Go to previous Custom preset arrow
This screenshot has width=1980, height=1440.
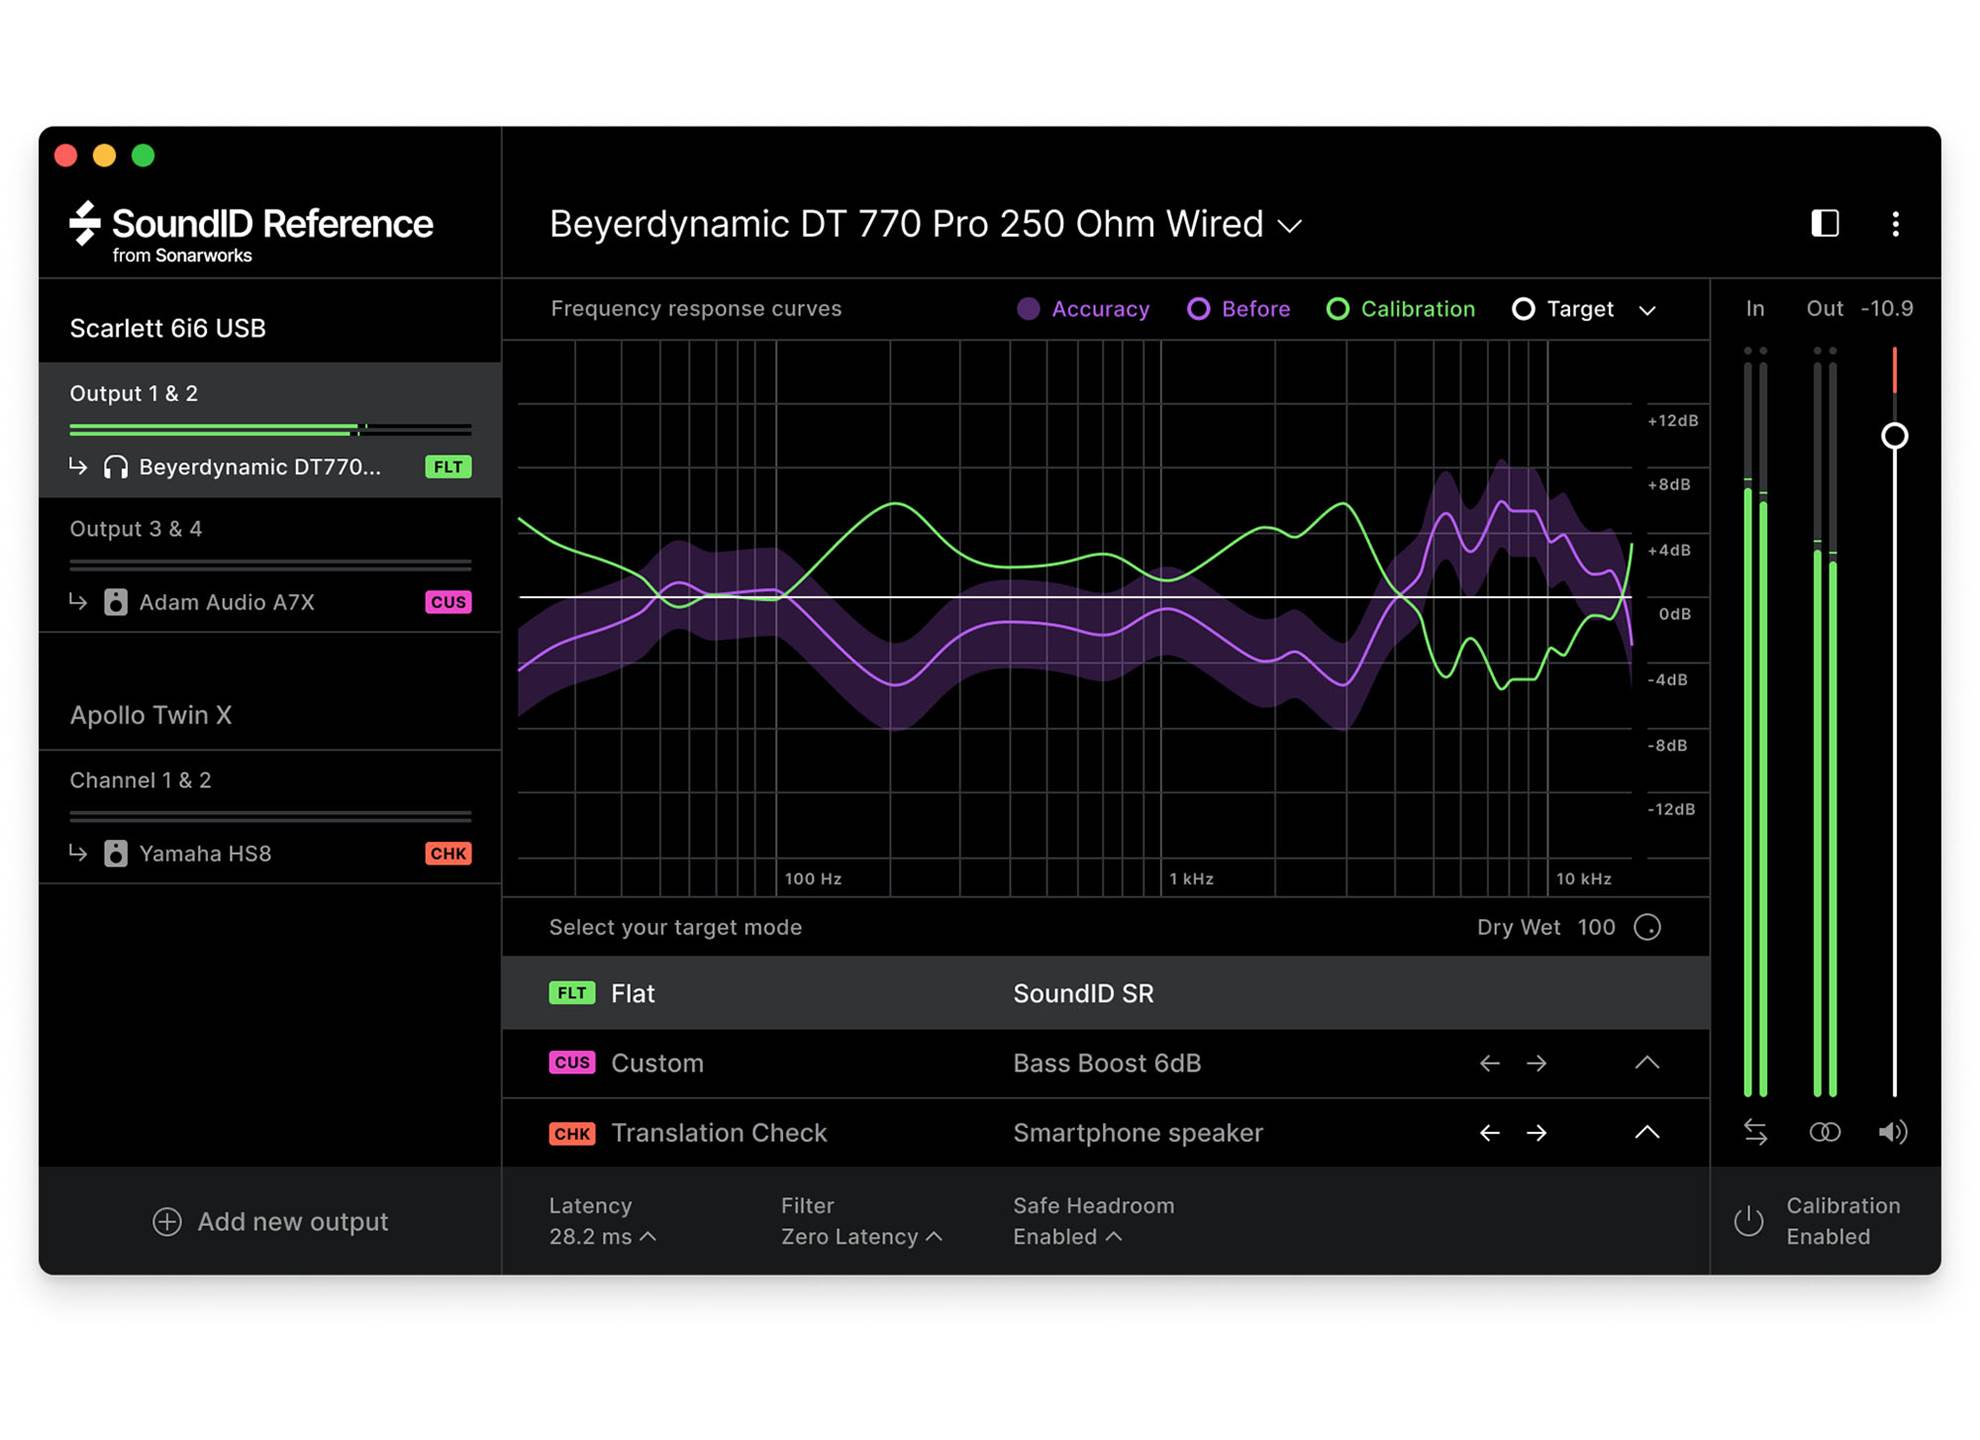point(1489,1063)
